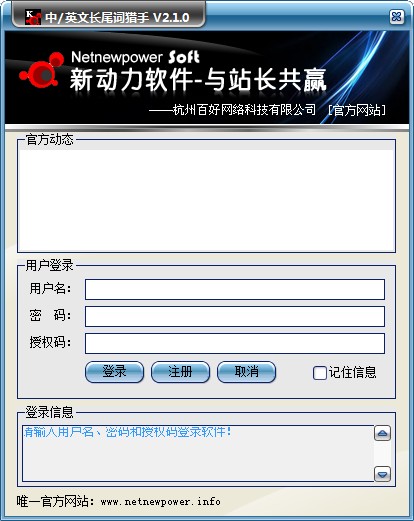Click the blue prompt text in 登录信息
Viewport: 414px width, 521px height.
coord(128,432)
